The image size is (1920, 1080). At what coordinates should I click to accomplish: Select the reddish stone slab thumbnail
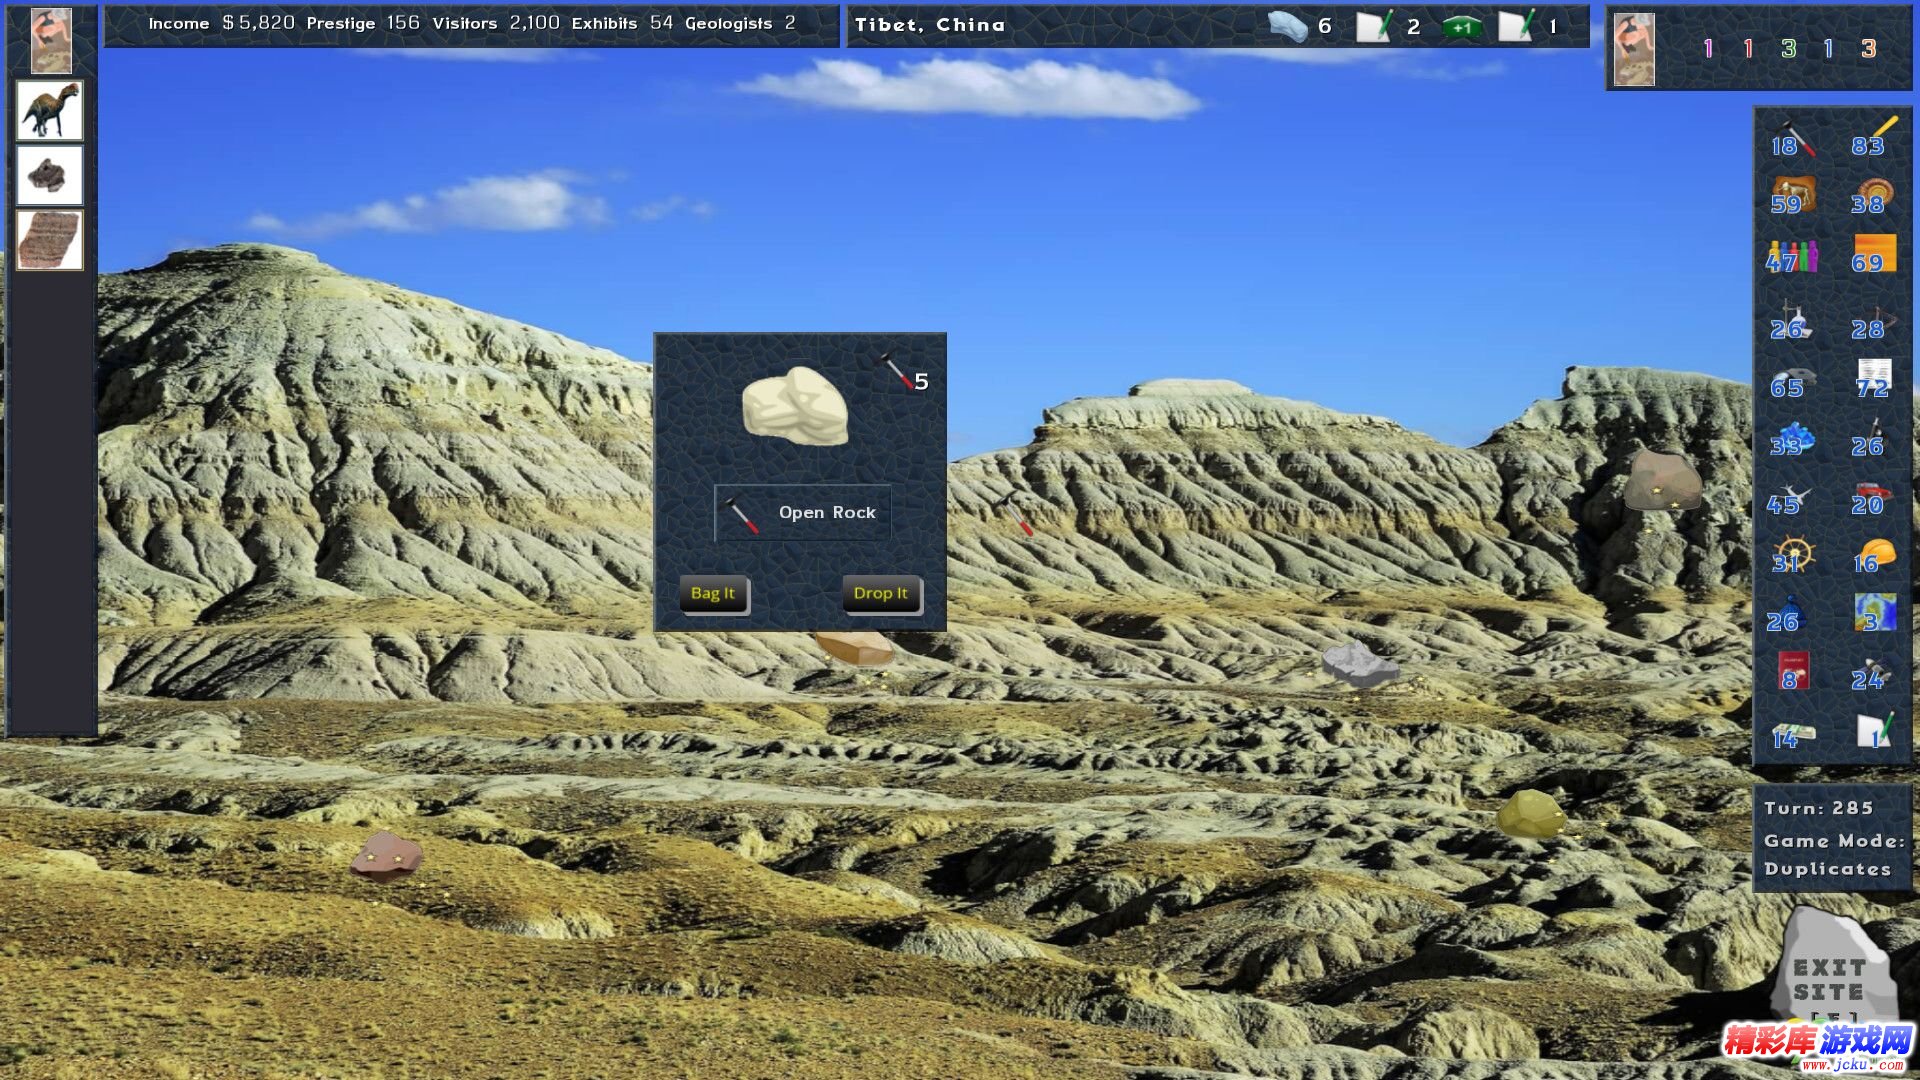click(x=49, y=240)
